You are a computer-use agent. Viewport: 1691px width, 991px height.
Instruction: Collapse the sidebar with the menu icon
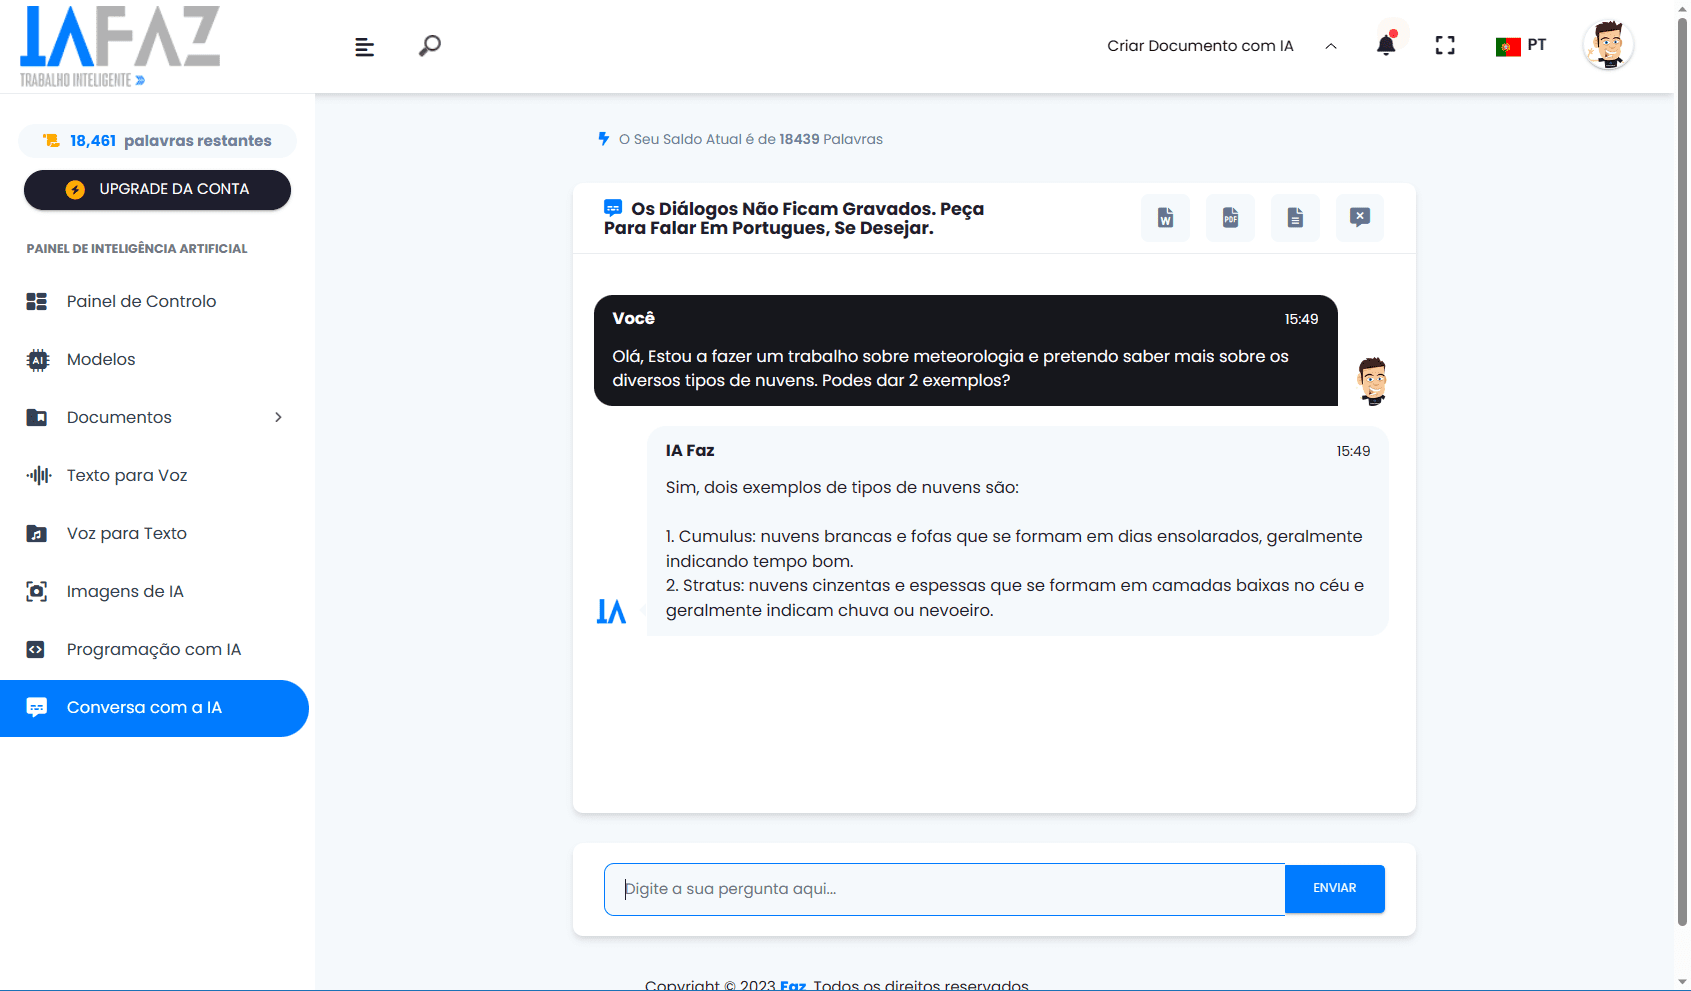tap(365, 47)
